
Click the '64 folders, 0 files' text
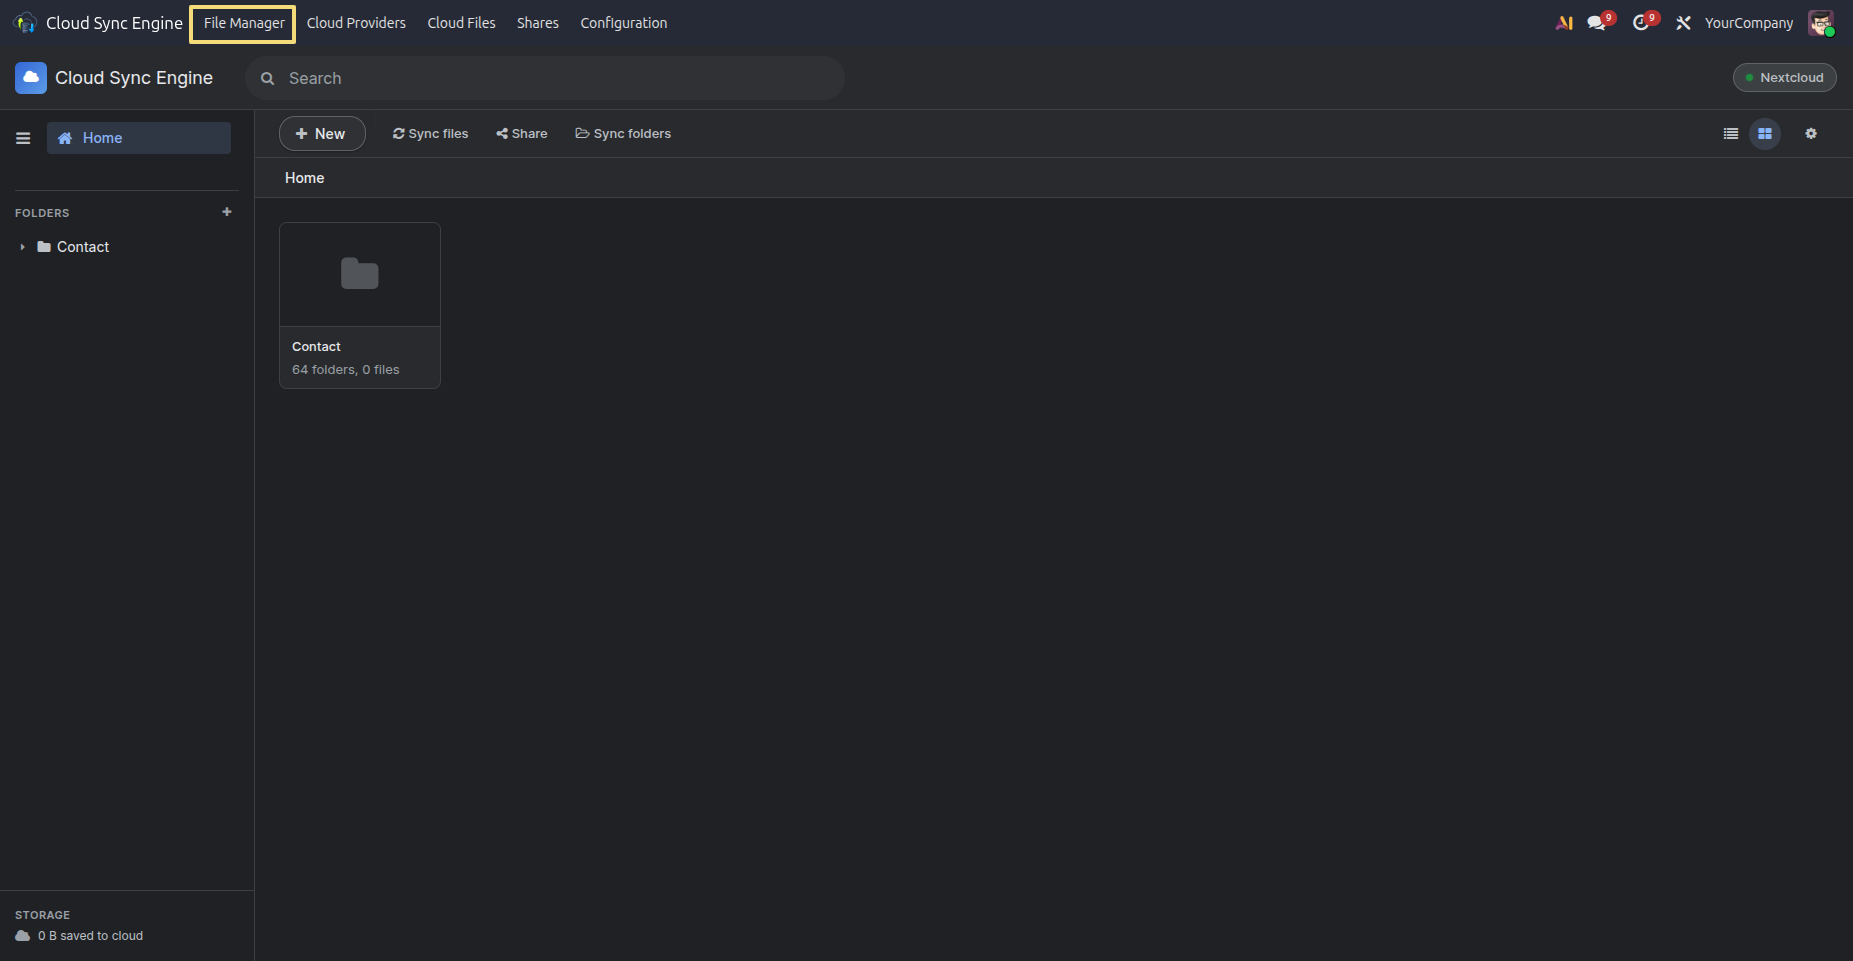346,370
